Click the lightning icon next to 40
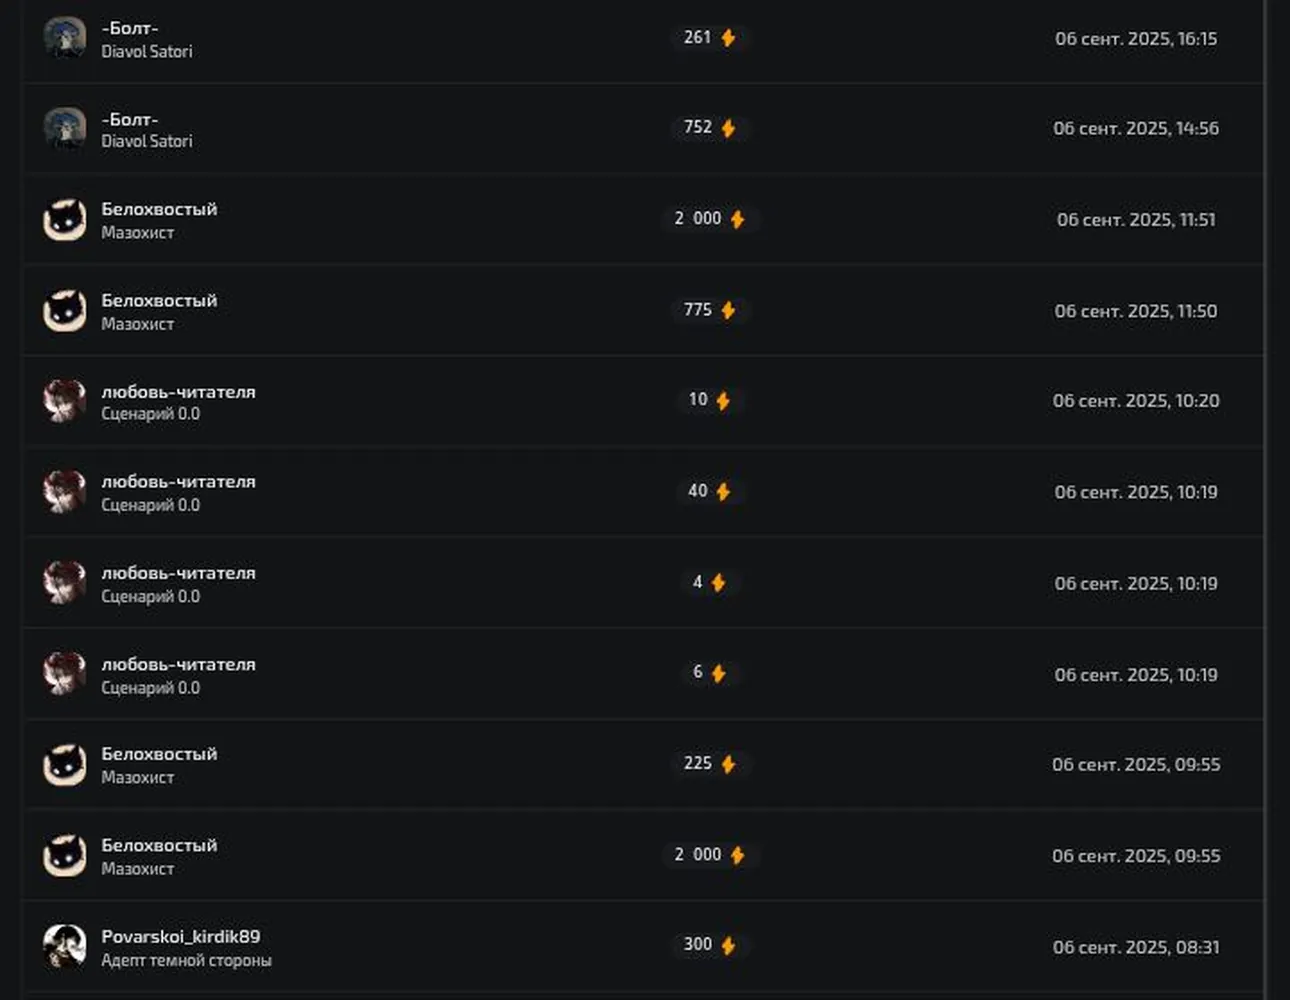This screenshot has width=1290, height=1000. (x=723, y=492)
